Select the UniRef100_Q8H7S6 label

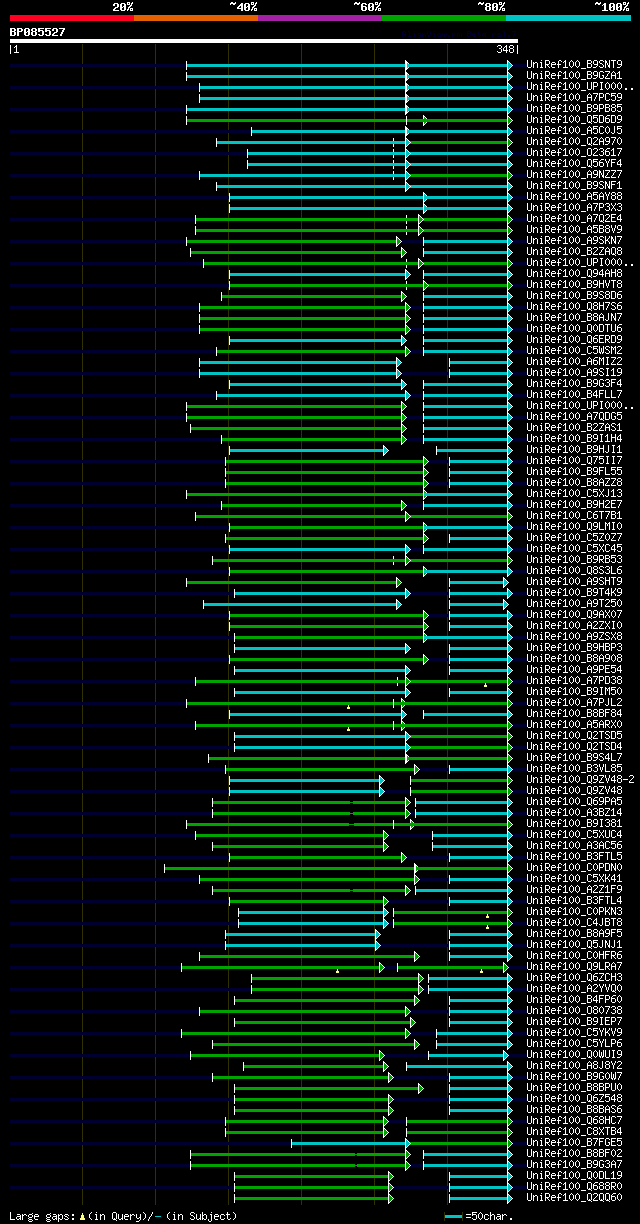click(x=574, y=306)
